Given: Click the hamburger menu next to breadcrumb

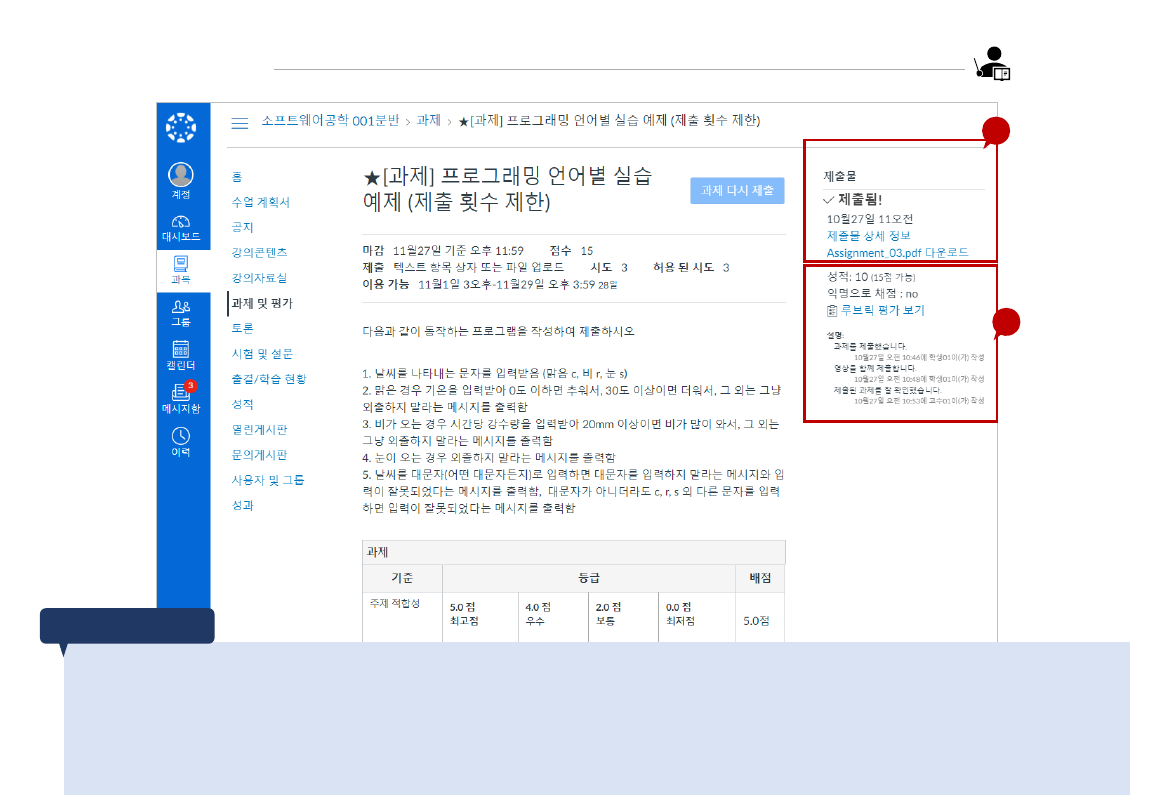Looking at the screenshot, I should pos(239,122).
